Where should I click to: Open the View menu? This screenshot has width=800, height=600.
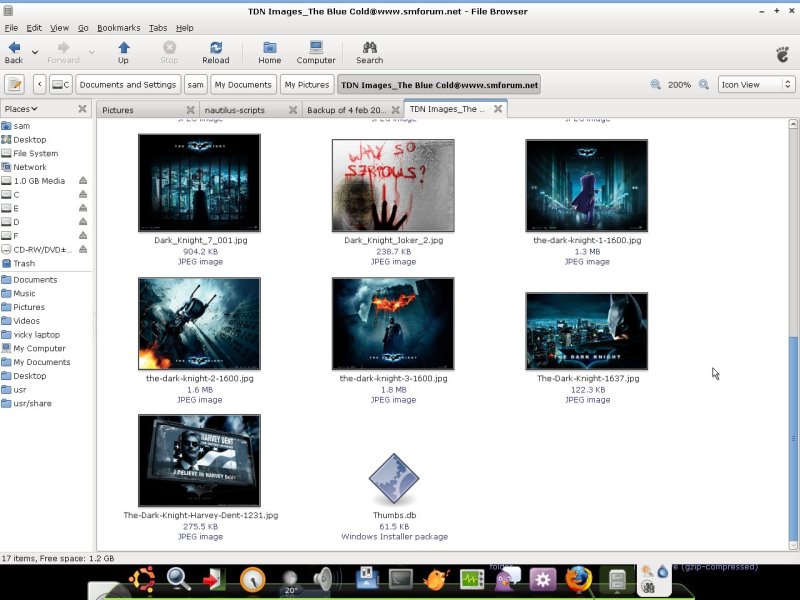(59, 28)
